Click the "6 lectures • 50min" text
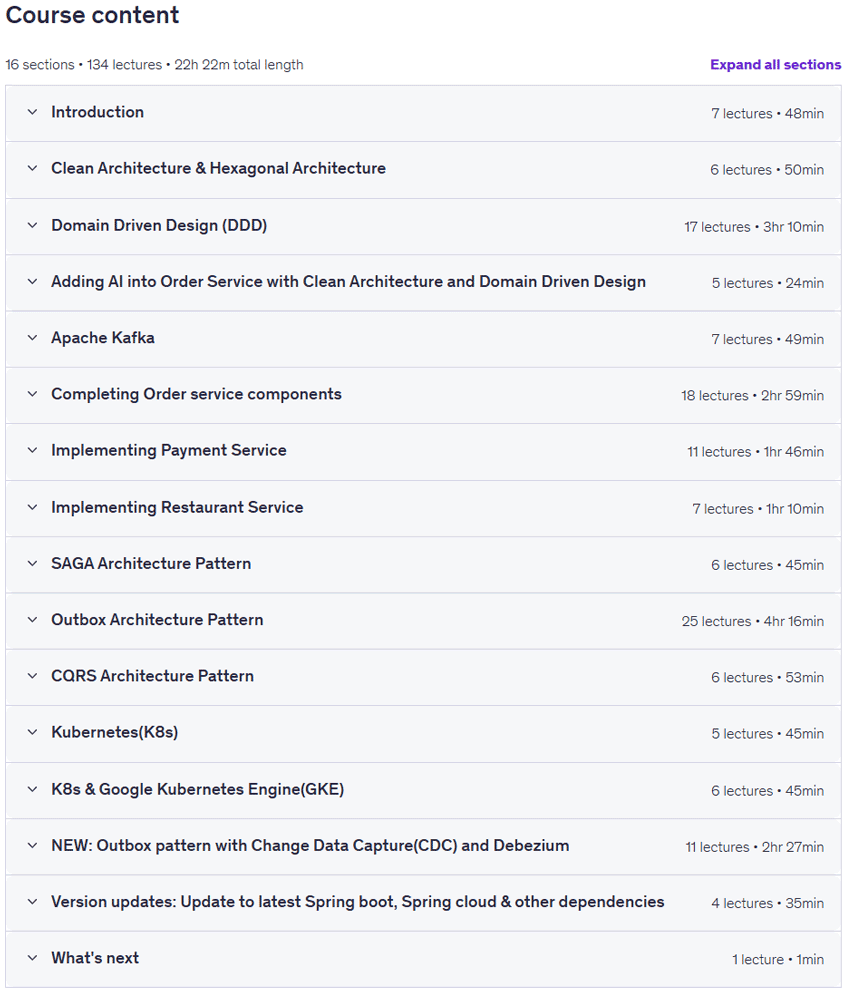Image resolution: width=844 pixels, height=991 pixels. click(767, 170)
